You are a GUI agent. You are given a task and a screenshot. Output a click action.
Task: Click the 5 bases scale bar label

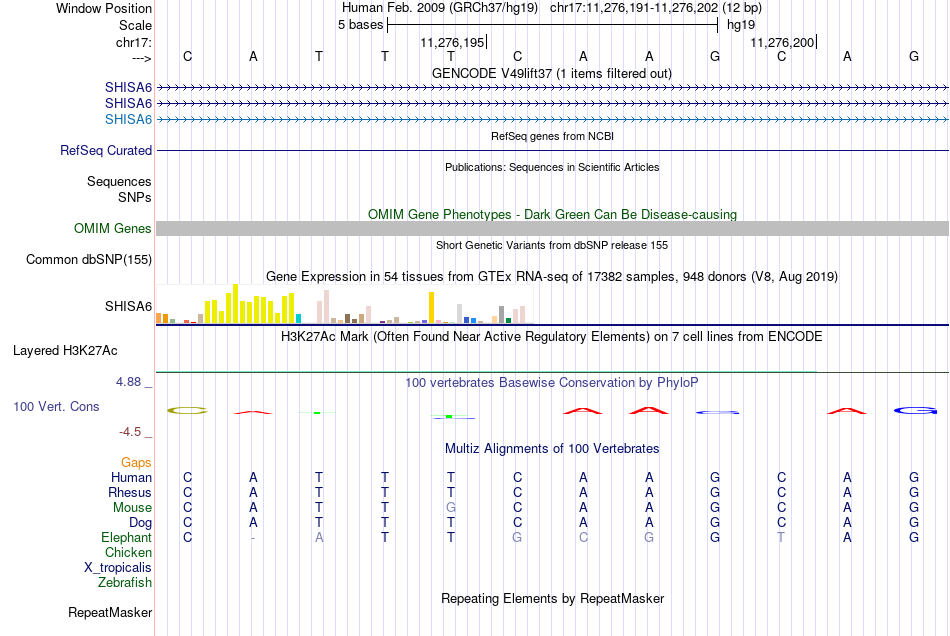click(x=360, y=25)
